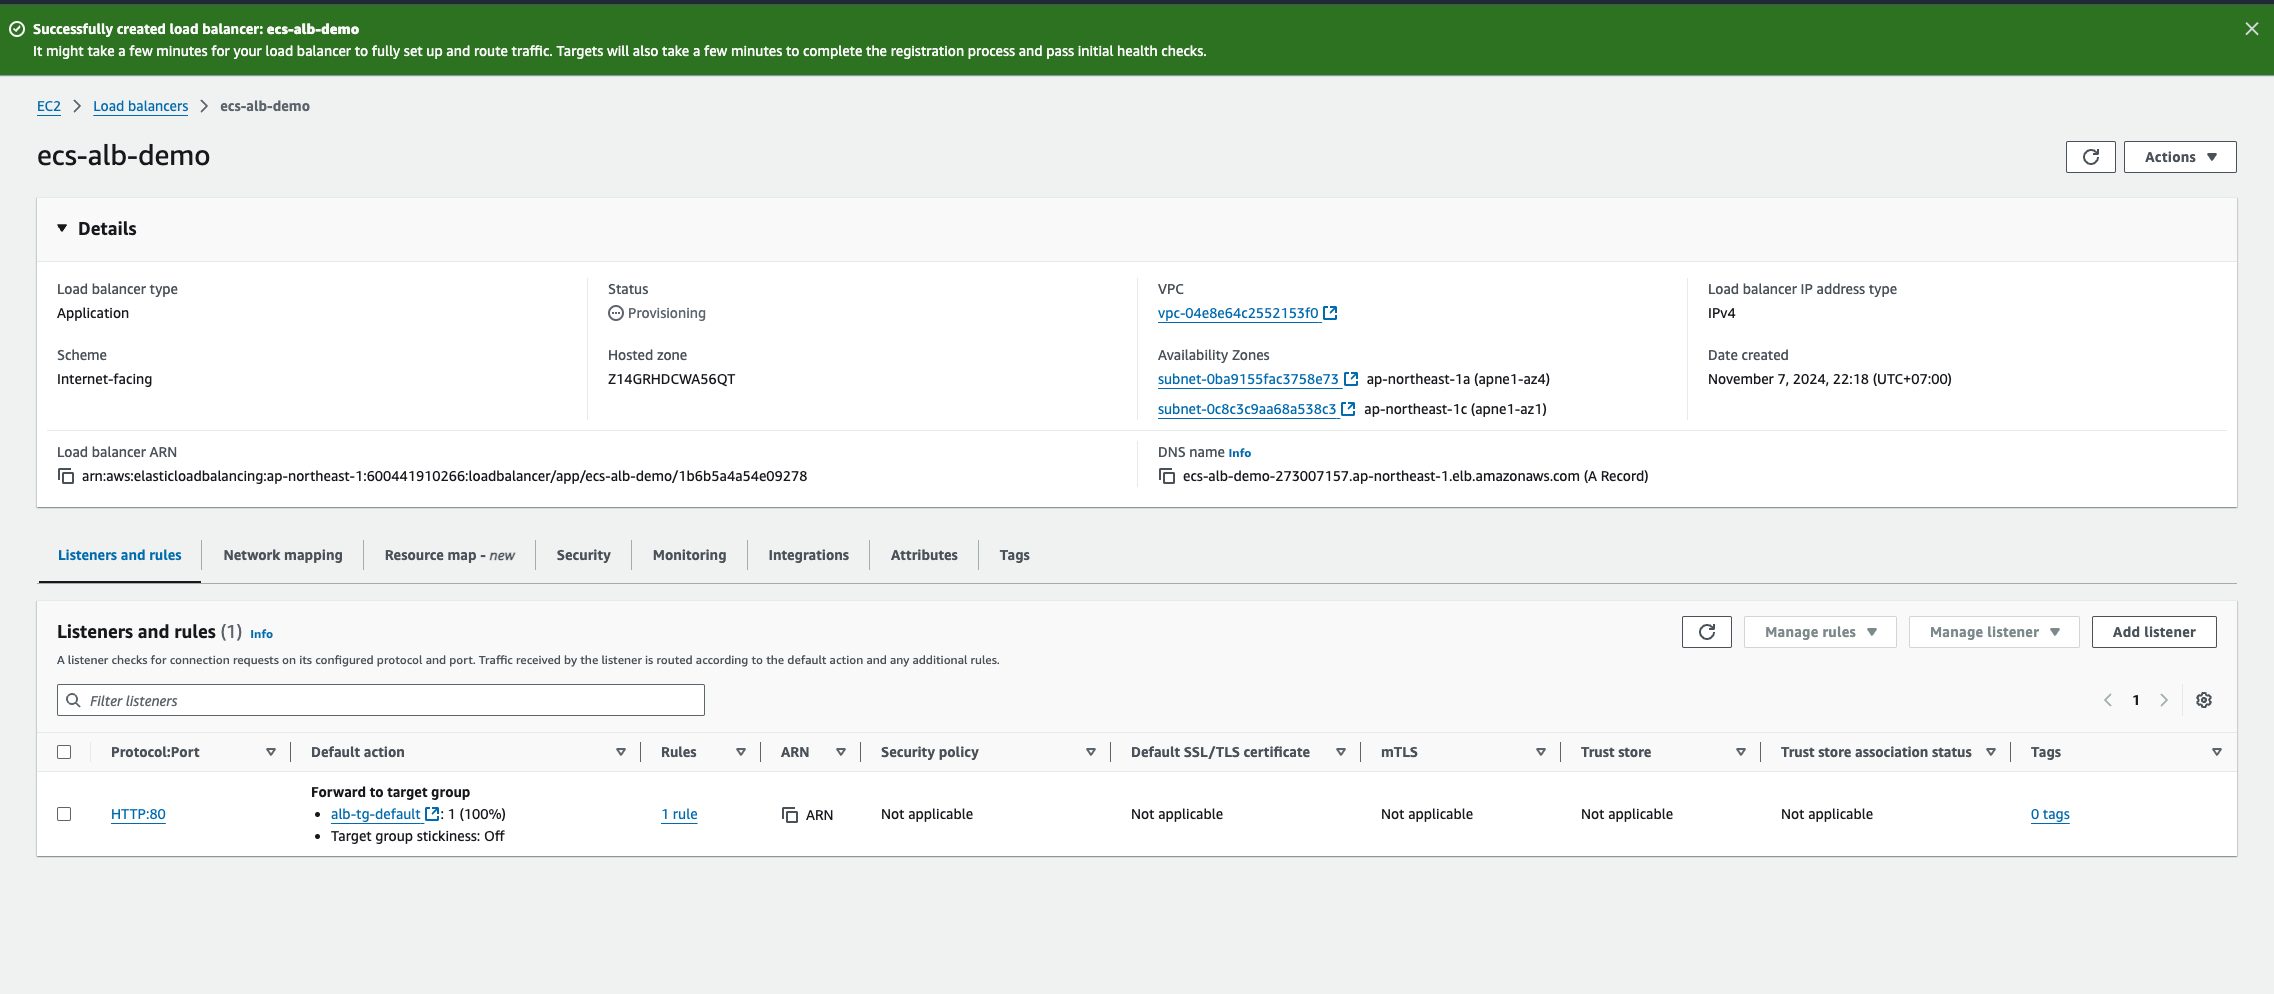Open the 1 rule link
Image resolution: width=2274 pixels, height=994 pixels.
pyautogui.click(x=679, y=814)
